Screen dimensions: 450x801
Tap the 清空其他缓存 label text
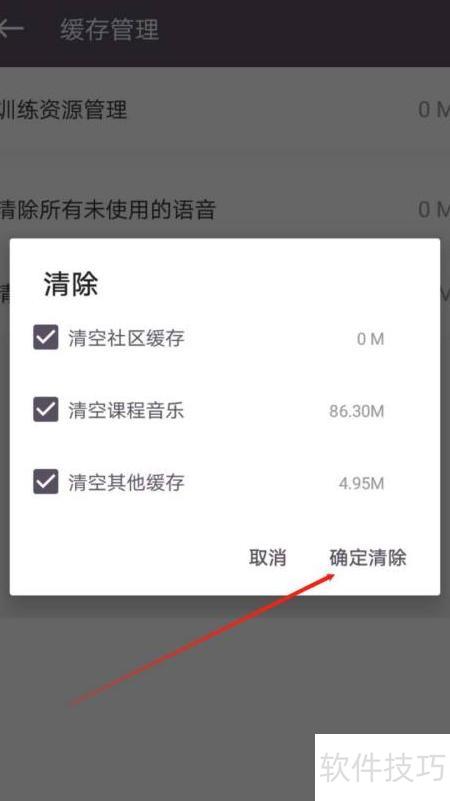click(126, 482)
